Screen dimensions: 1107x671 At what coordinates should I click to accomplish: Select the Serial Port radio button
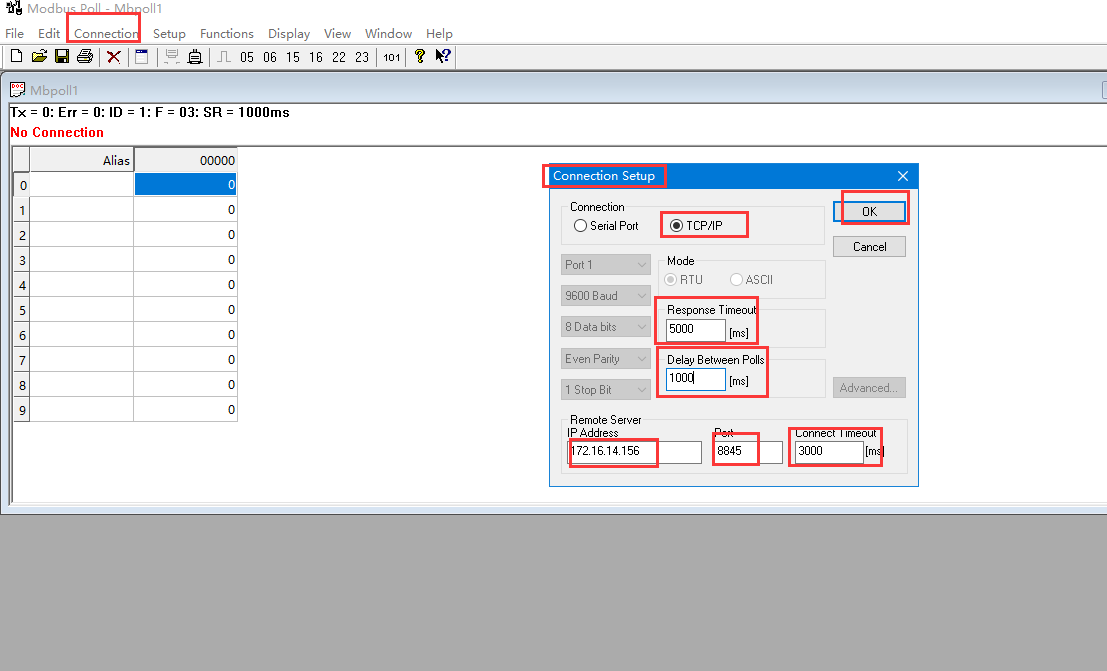tap(581, 226)
